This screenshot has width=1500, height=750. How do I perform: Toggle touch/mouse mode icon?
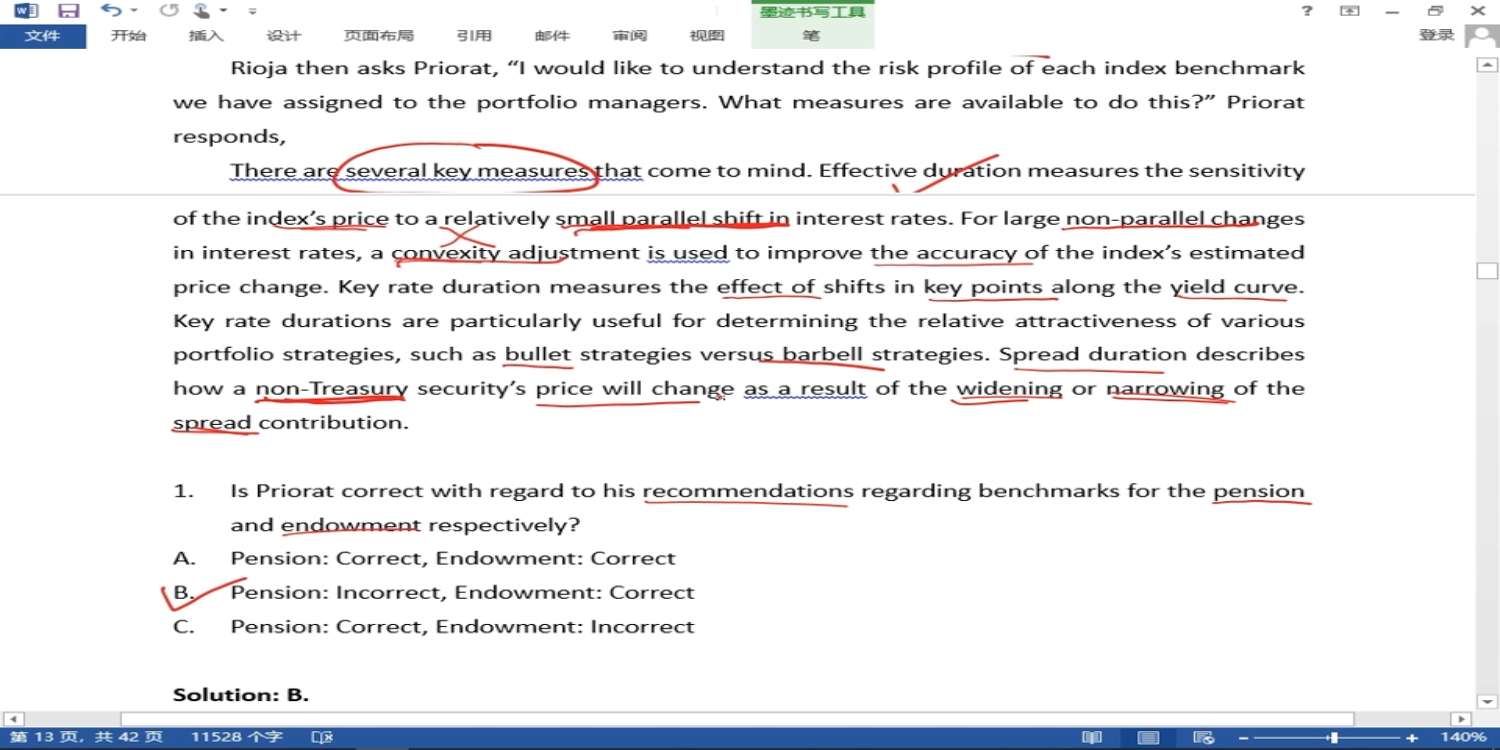(x=201, y=11)
